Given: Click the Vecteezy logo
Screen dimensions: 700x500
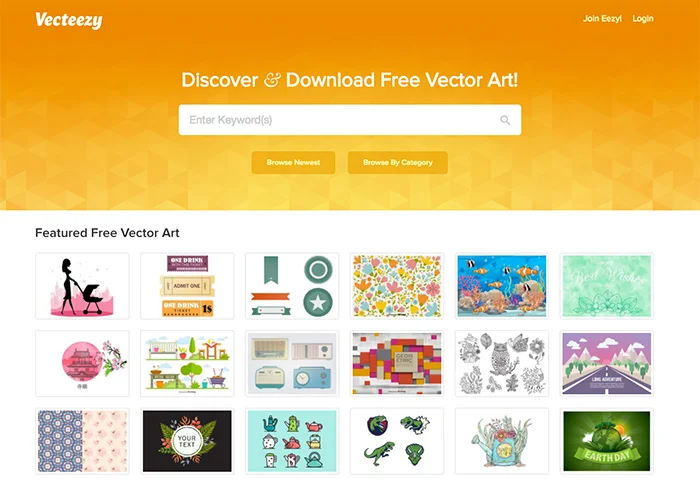Looking at the screenshot, I should (69, 21).
